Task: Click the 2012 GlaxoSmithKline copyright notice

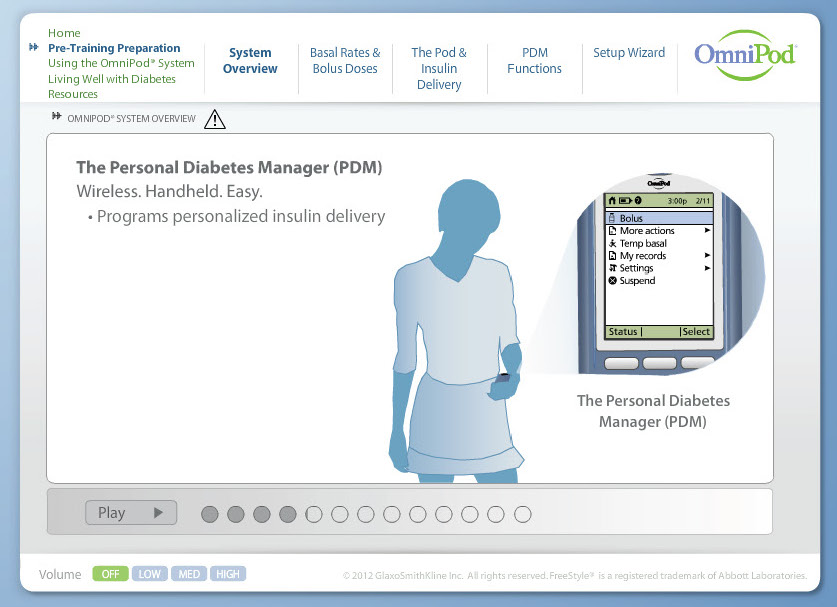Action: point(574,576)
